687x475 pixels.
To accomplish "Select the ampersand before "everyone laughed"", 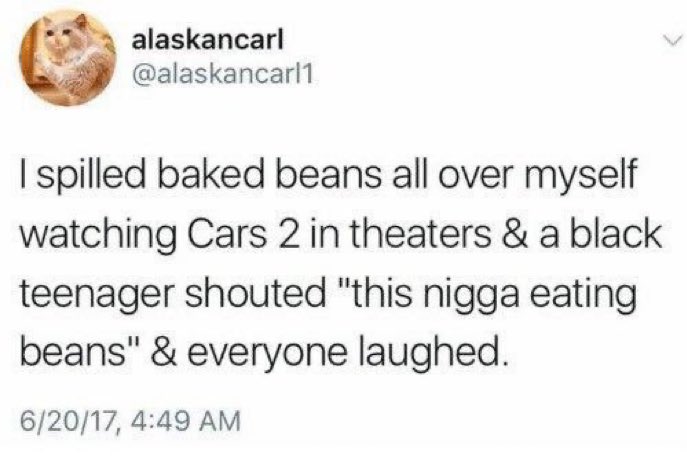I will [x=164, y=351].
